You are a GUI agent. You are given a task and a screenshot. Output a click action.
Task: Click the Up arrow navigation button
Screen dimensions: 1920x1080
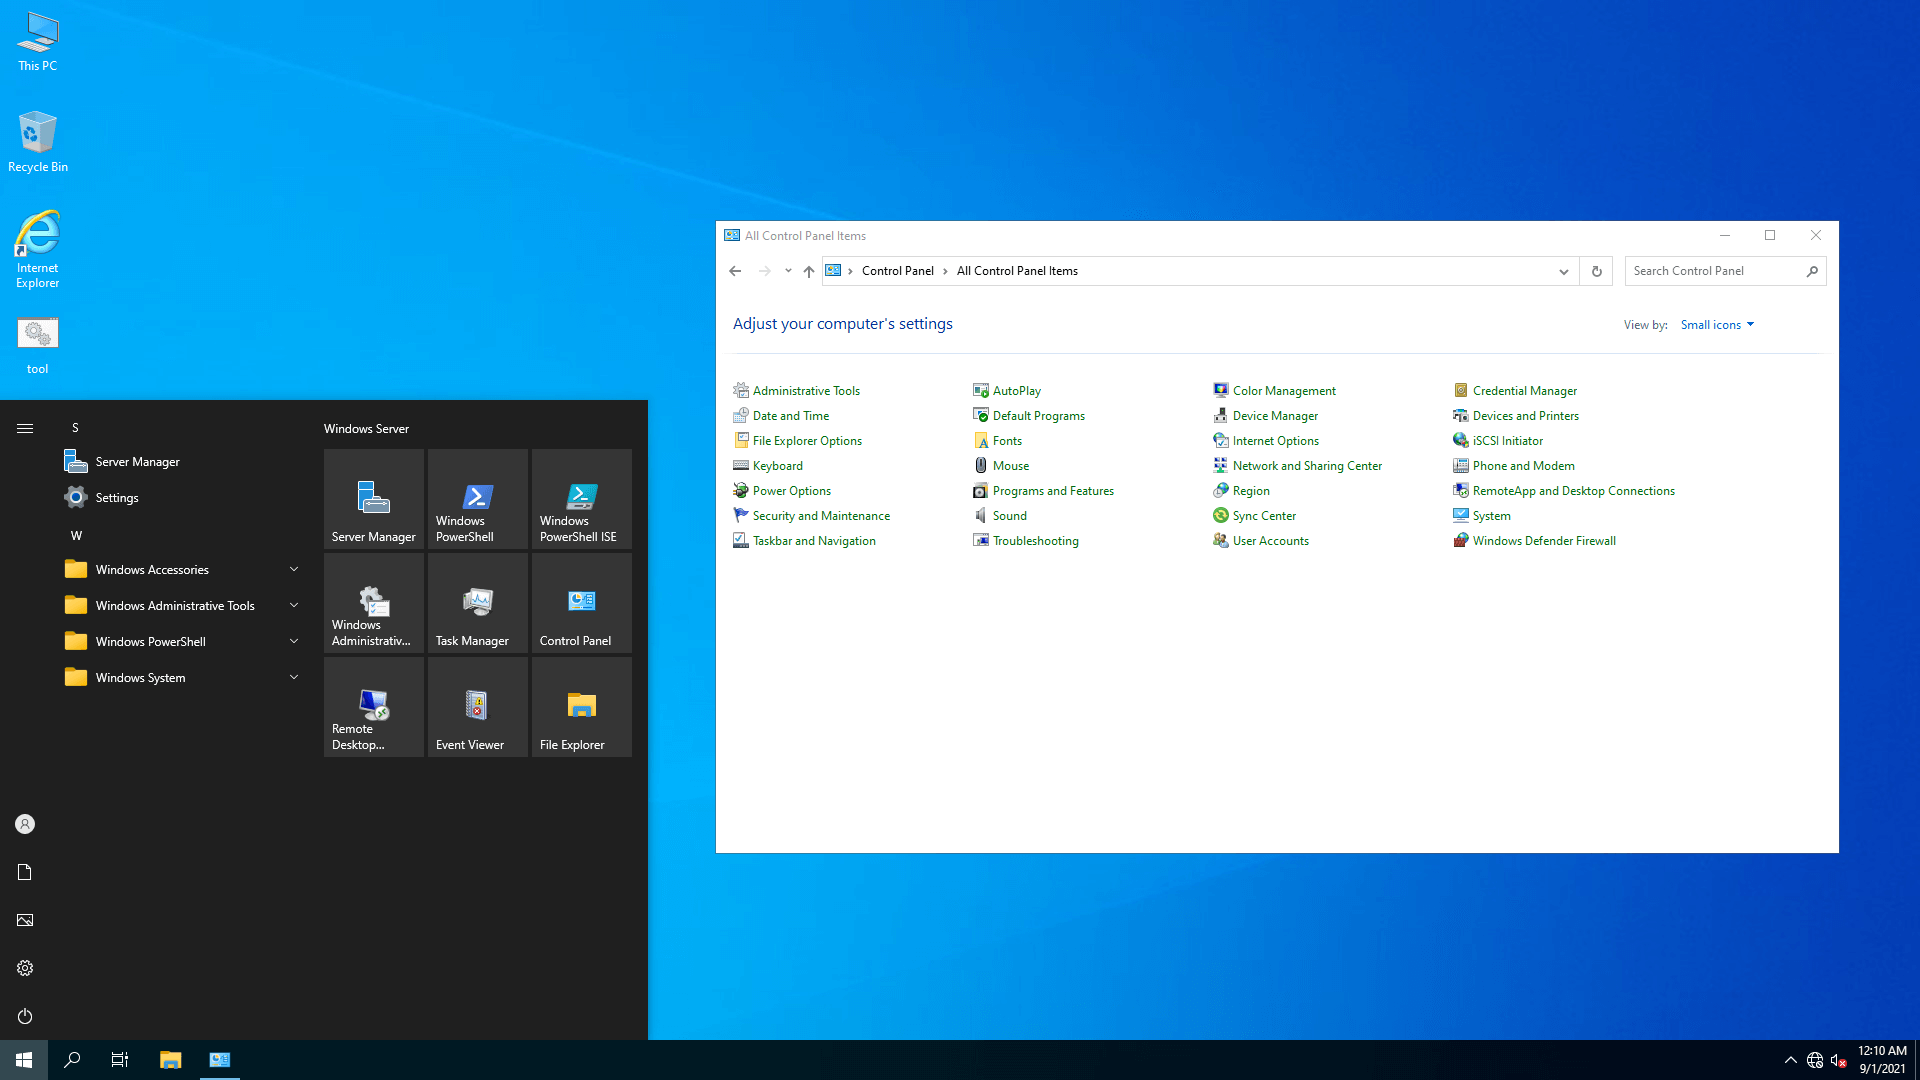click(x=808, y=271)
